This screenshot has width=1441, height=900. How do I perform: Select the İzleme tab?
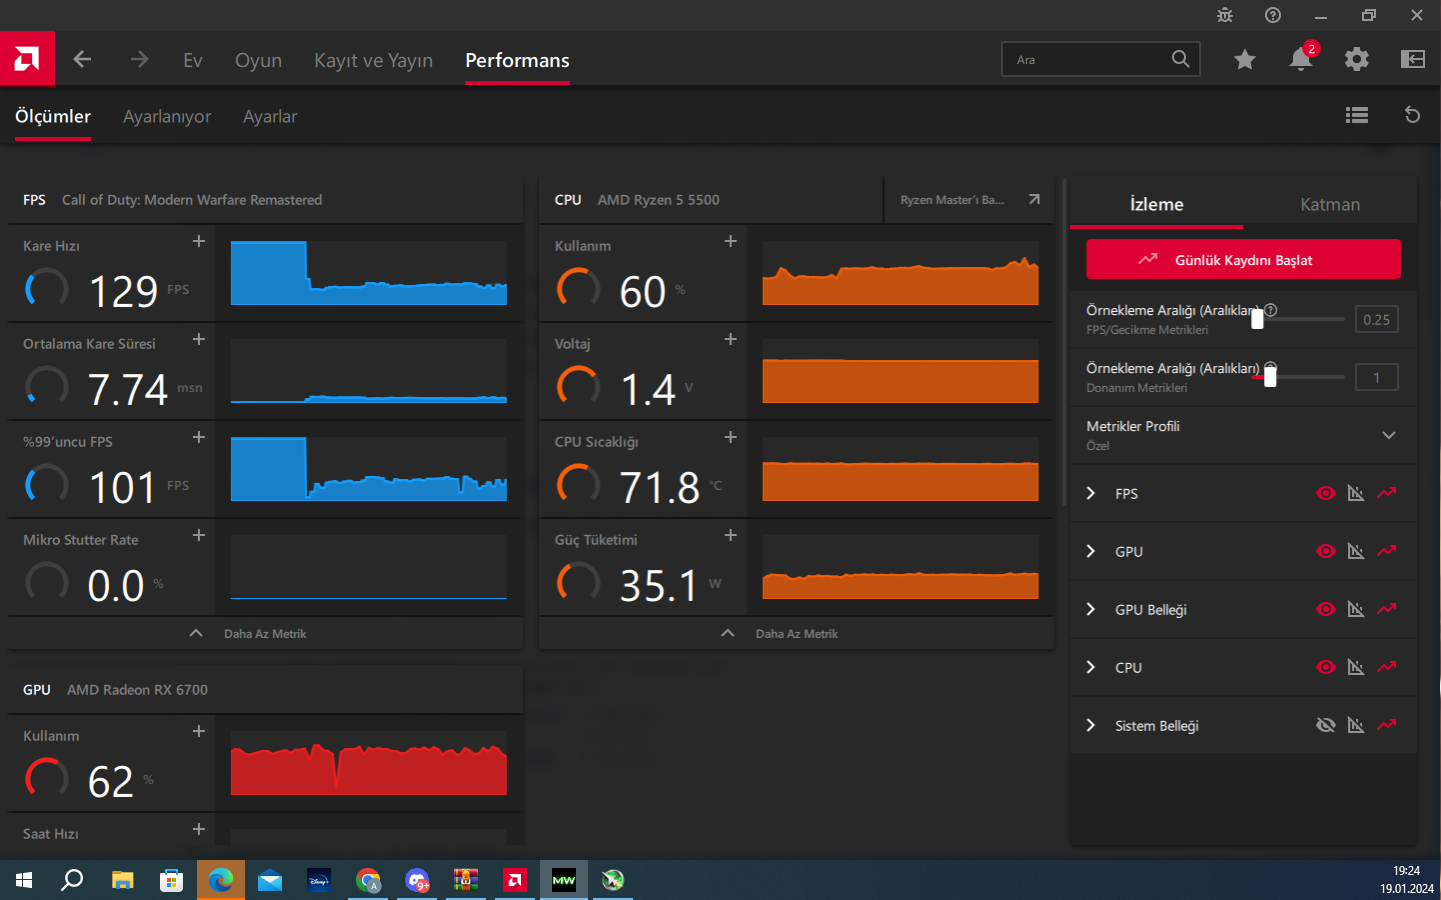(1157, 204)
